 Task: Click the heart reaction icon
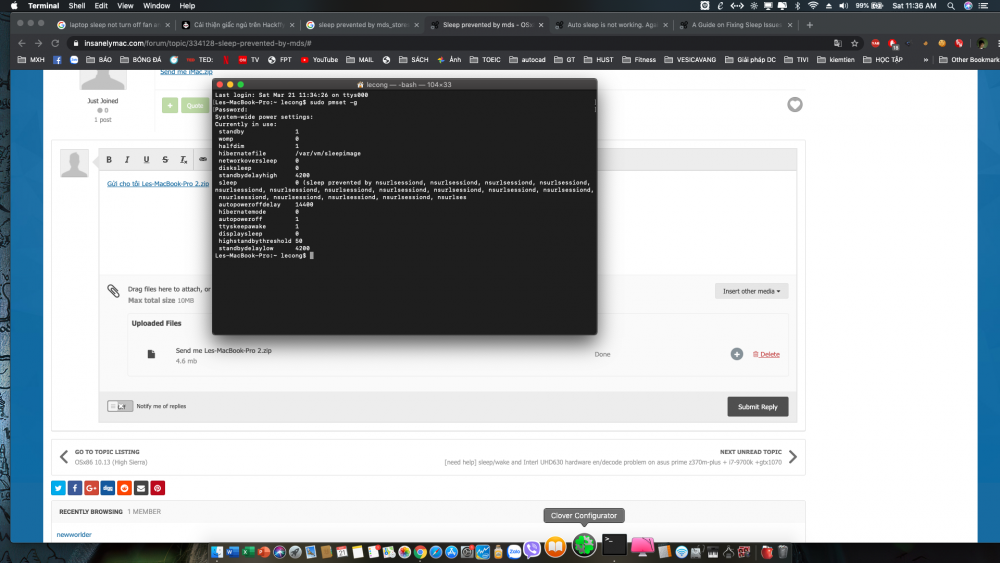point(795,105)
